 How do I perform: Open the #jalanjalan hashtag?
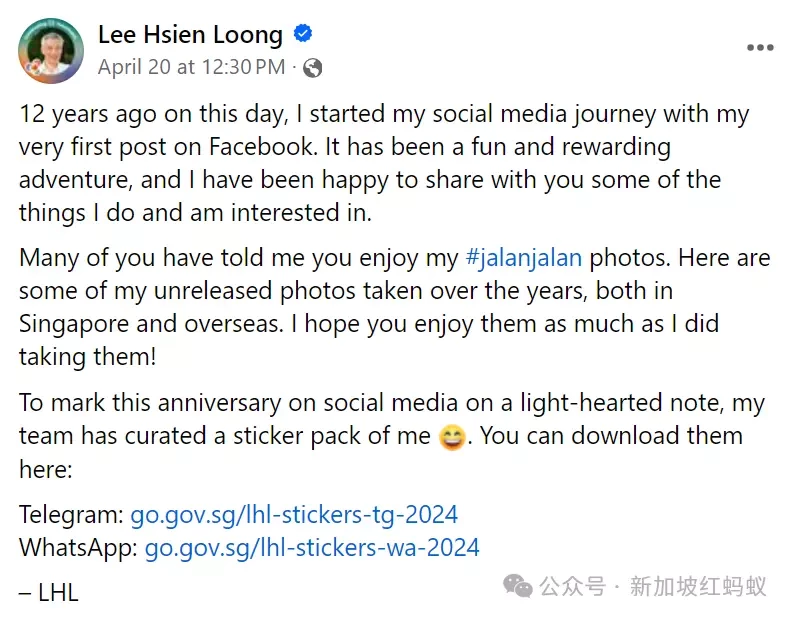coord(523,258)
